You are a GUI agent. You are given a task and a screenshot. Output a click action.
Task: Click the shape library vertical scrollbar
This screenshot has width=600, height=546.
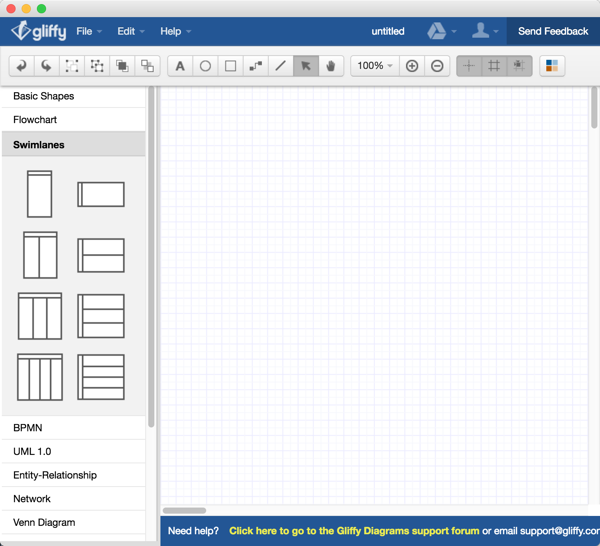coord(151,257)
